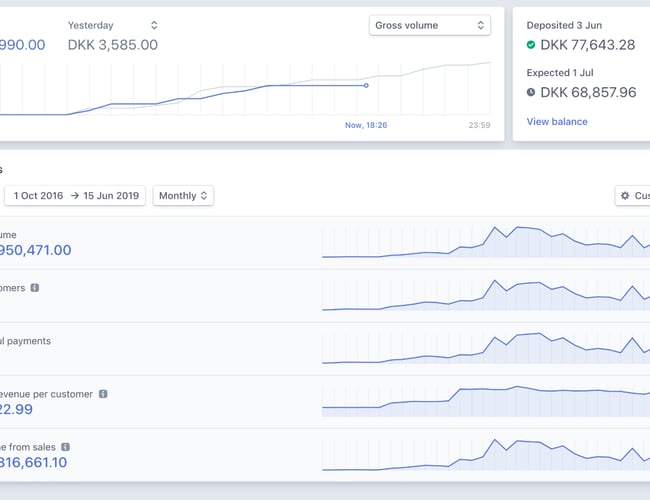Click the info icon beside revenue from sales

click(x=65, y=447)
